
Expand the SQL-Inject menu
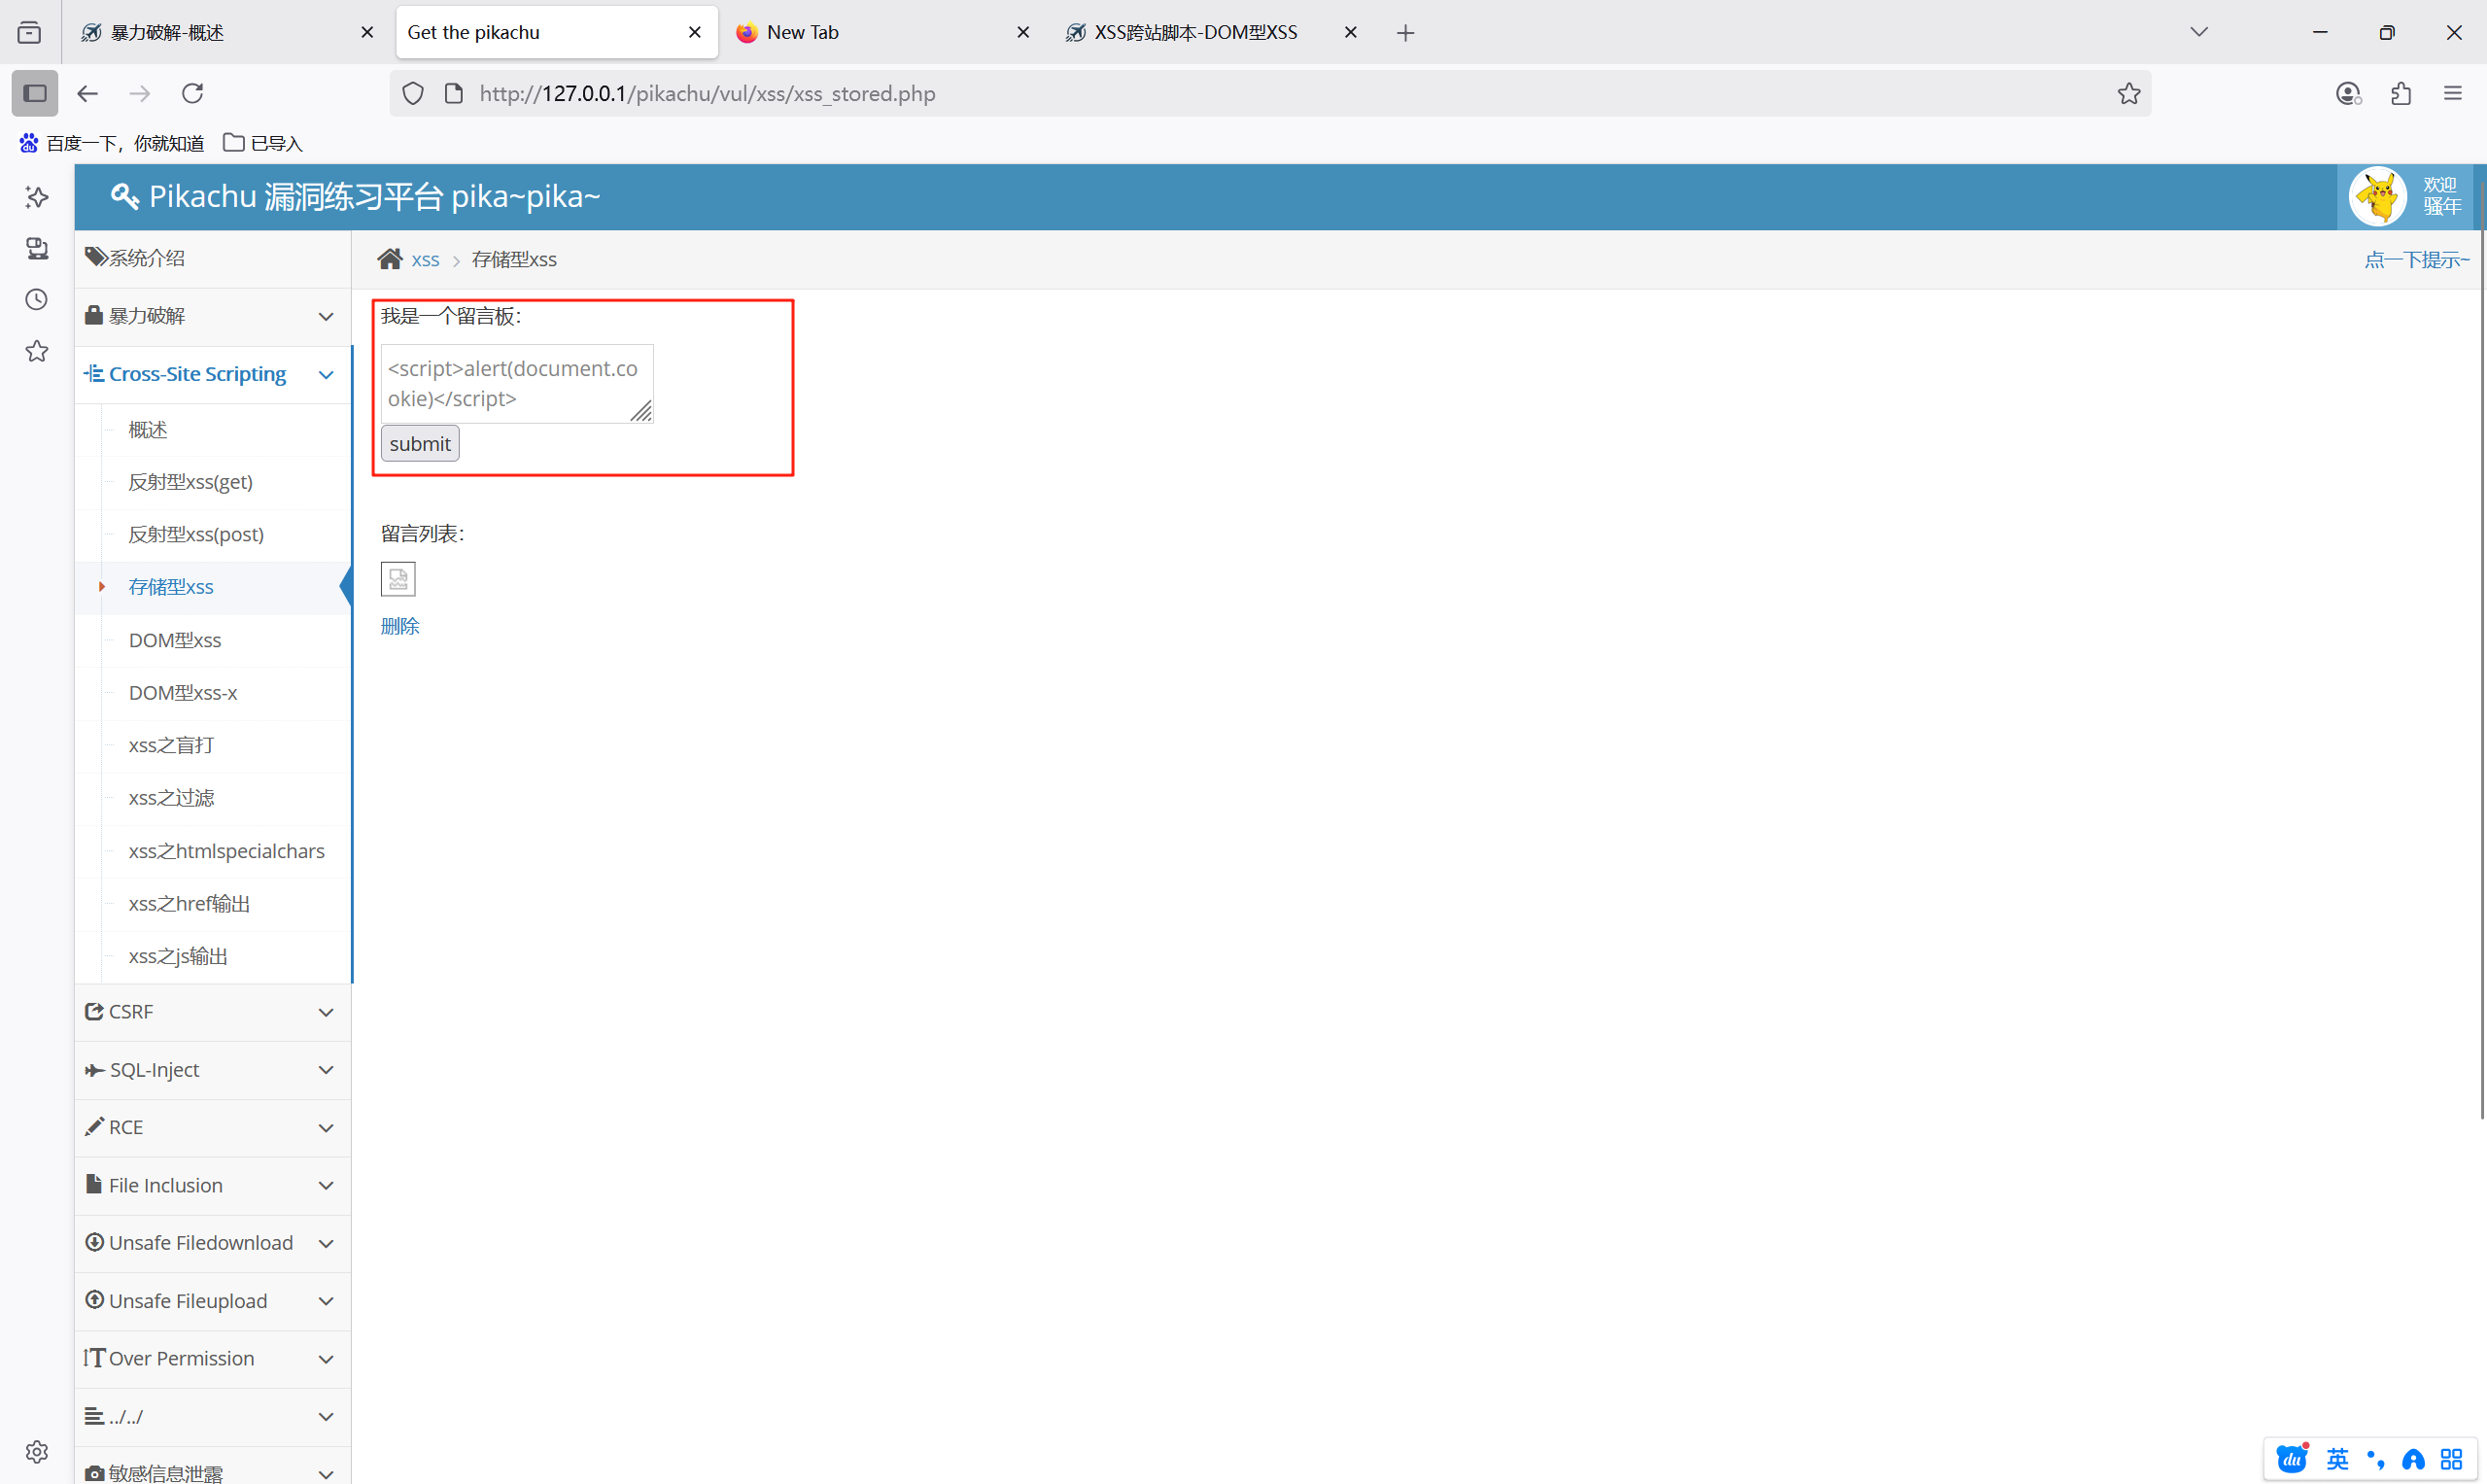tap(213, 1070)
